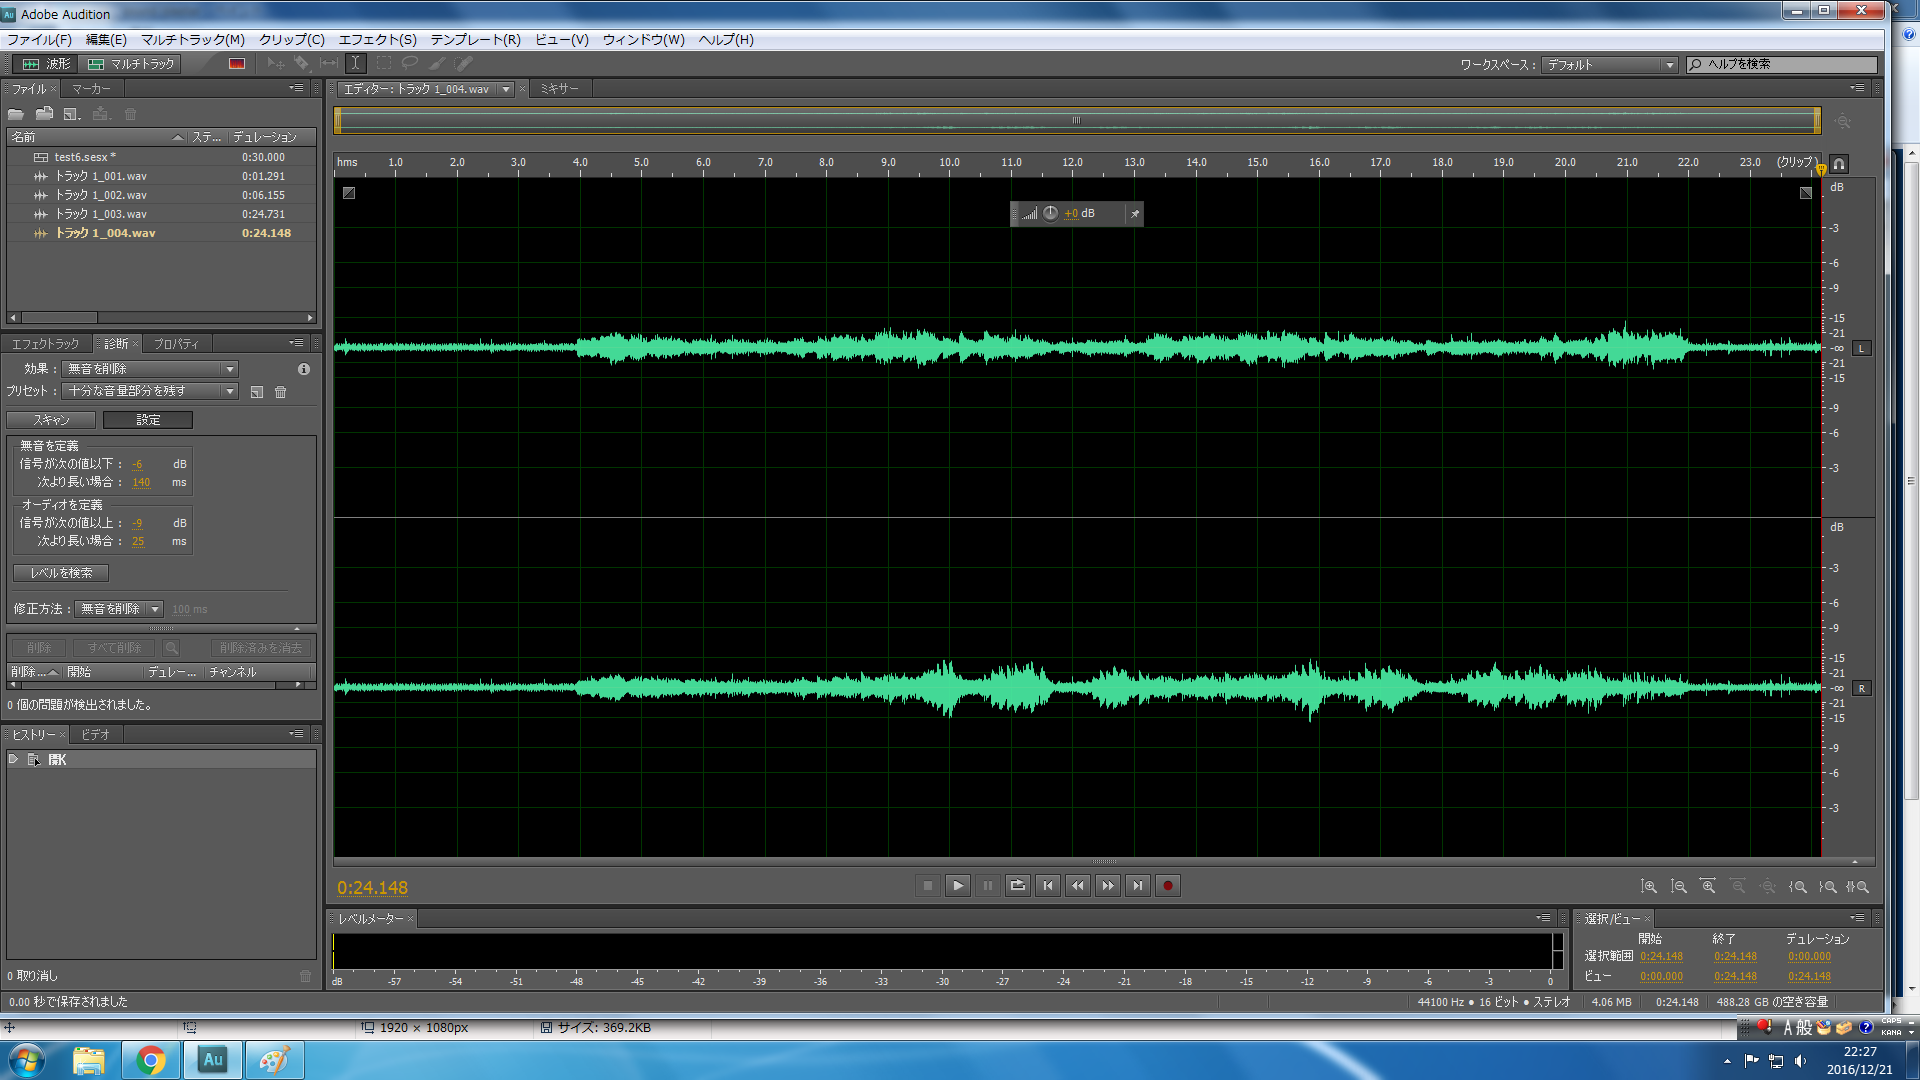The width and height of the screenshot is (1920, 1080).
Task: Select the Time Selection tool in toolbar
Action: 355,63
